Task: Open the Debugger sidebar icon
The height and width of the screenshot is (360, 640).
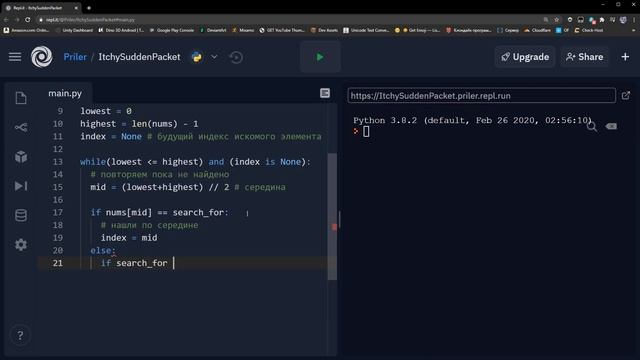Action: click(x=21, y=186)
